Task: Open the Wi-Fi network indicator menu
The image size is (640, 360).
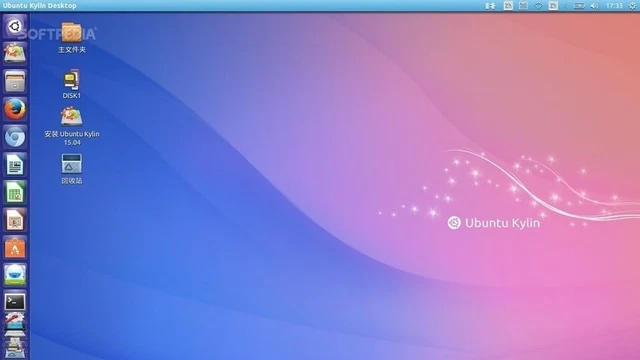Action: pyautogui.click(x=538, y=6)
